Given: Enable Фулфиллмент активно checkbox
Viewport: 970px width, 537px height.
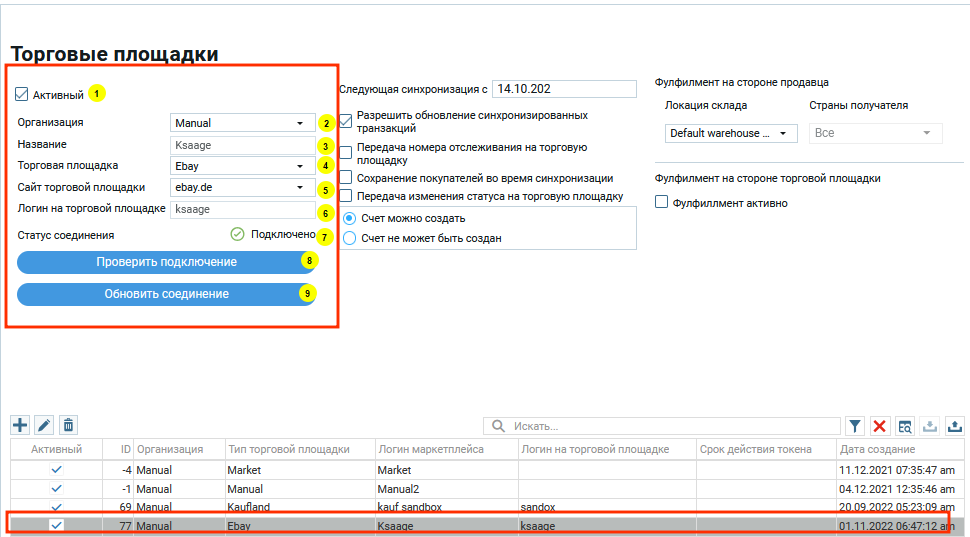Looking at the screenshot, I should click(661, 203).
